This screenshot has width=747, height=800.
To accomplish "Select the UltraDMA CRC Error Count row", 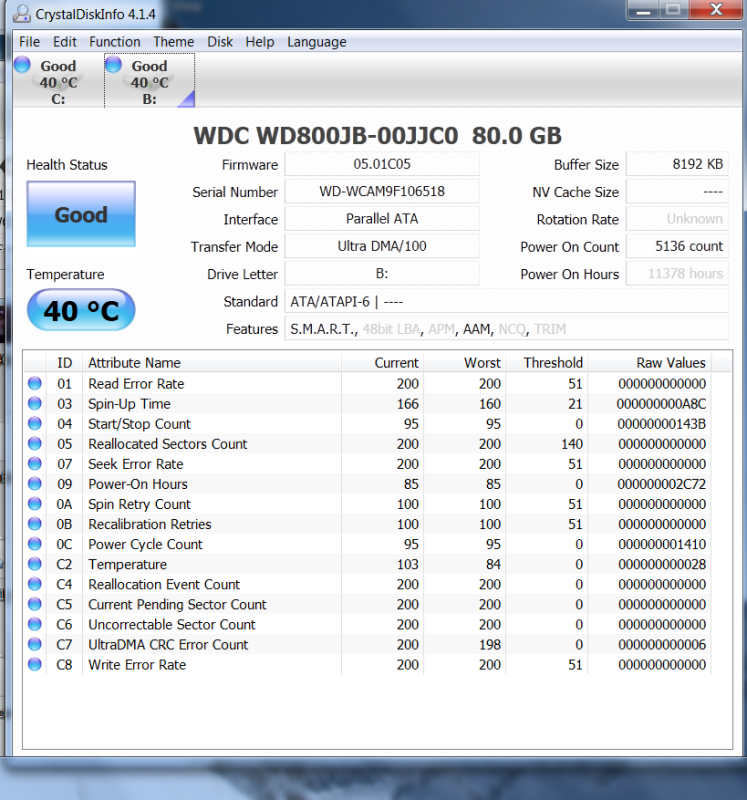I will [168, 644].
